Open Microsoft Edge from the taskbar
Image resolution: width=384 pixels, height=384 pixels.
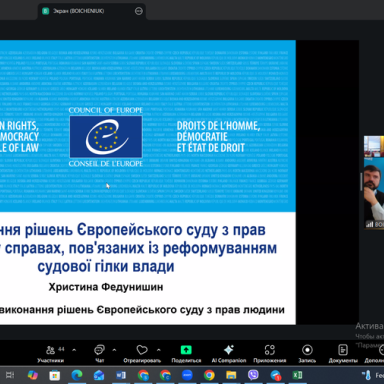coord(77,375)
